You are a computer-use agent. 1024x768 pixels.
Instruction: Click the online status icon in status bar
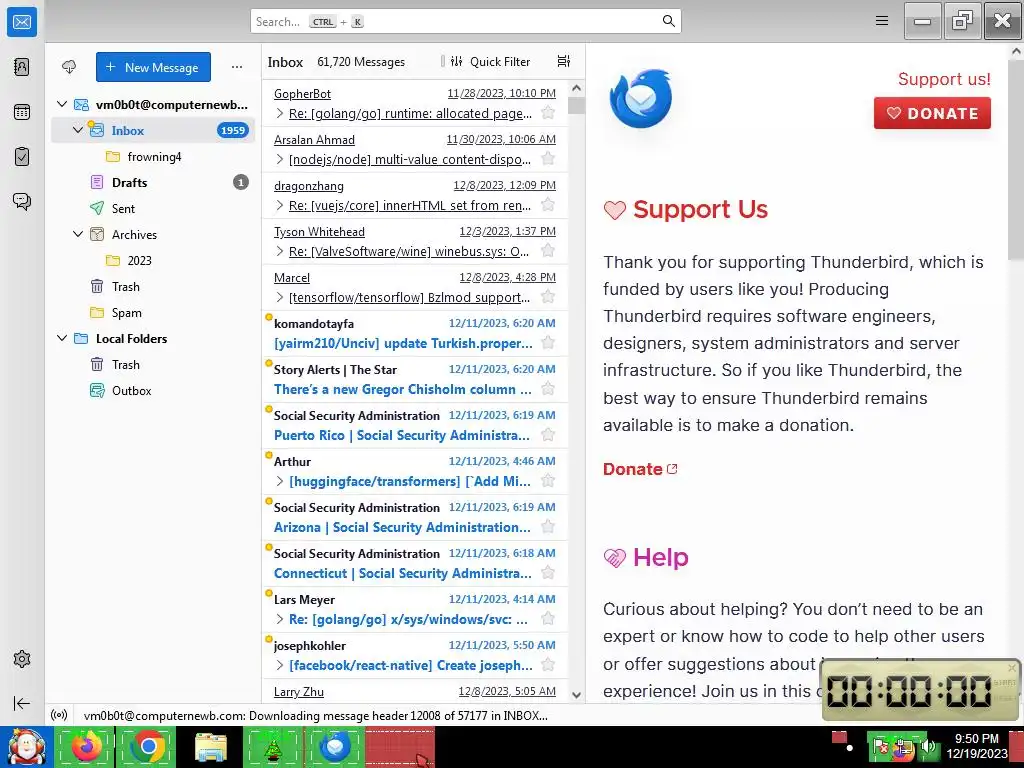click(59, 715)
